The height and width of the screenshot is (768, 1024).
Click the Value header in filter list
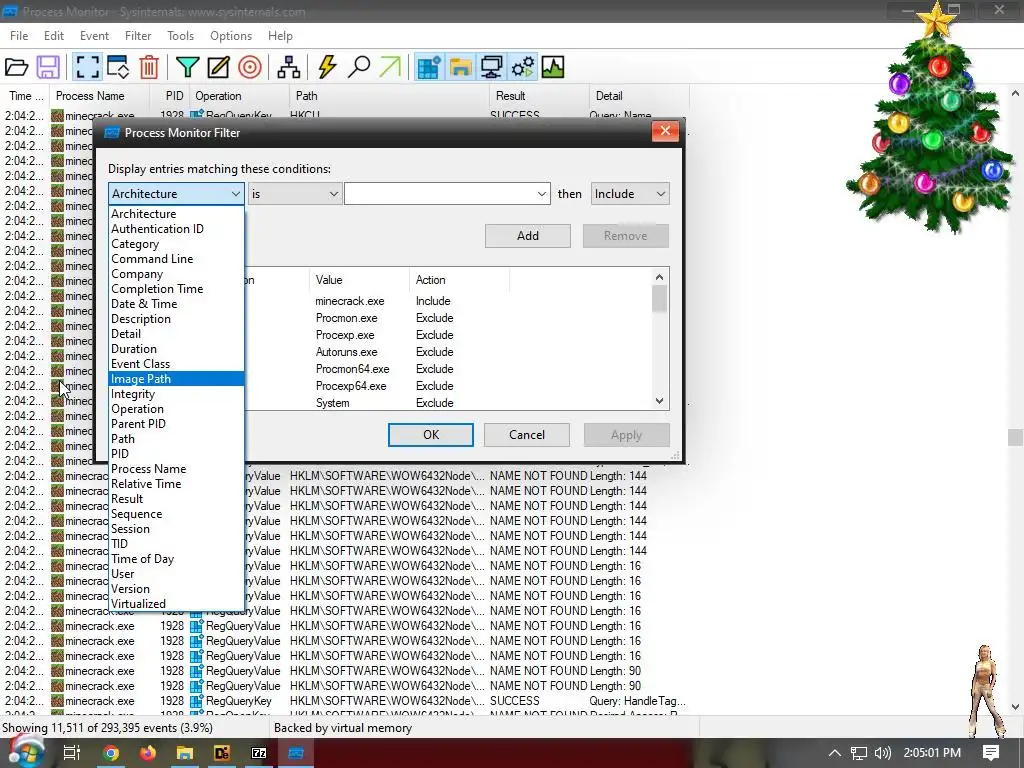pyautogui.click(x=359, y=280)
